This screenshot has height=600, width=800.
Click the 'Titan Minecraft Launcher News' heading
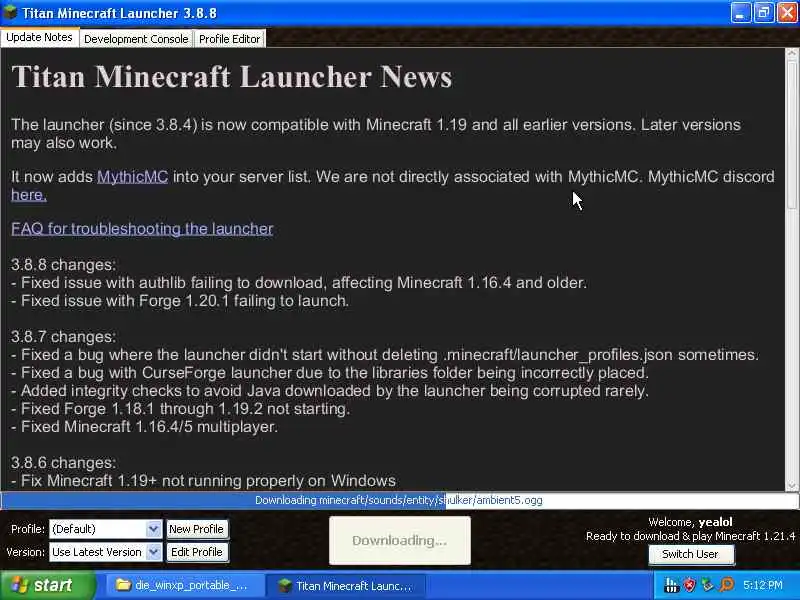pyautogui.click(x=232, y=78)
